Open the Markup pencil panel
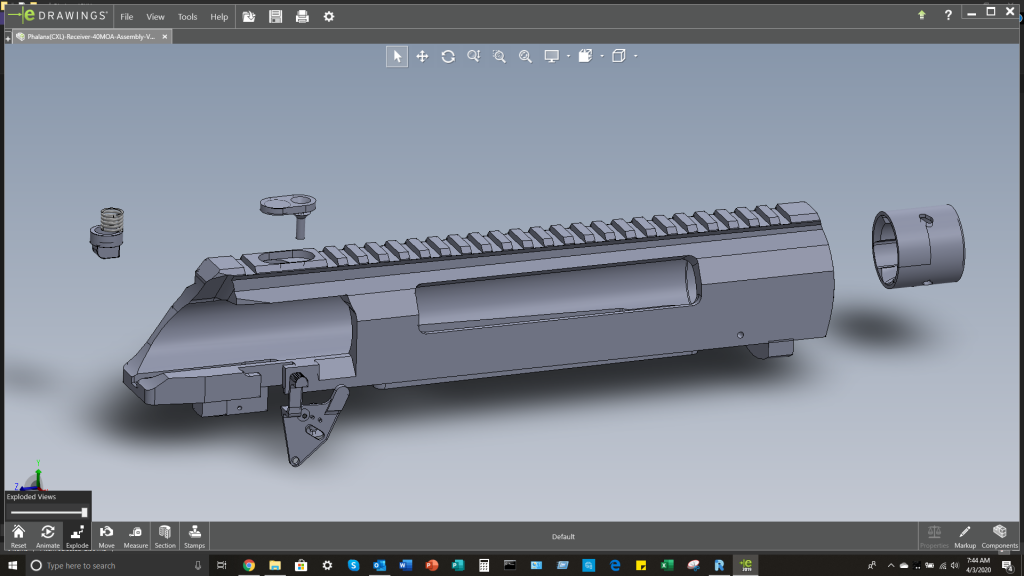This screenshot has width=1024, height=576. point(965,536)
